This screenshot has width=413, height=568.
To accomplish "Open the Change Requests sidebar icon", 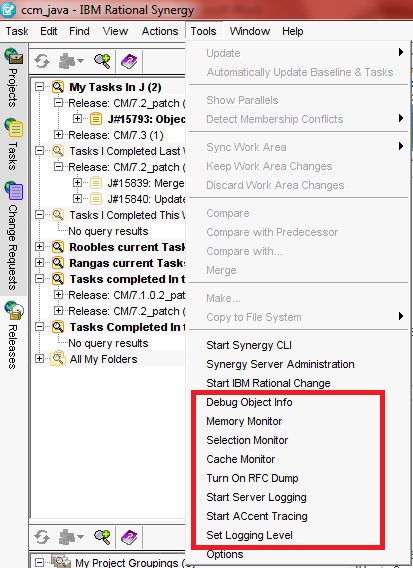I will (14, 191).
